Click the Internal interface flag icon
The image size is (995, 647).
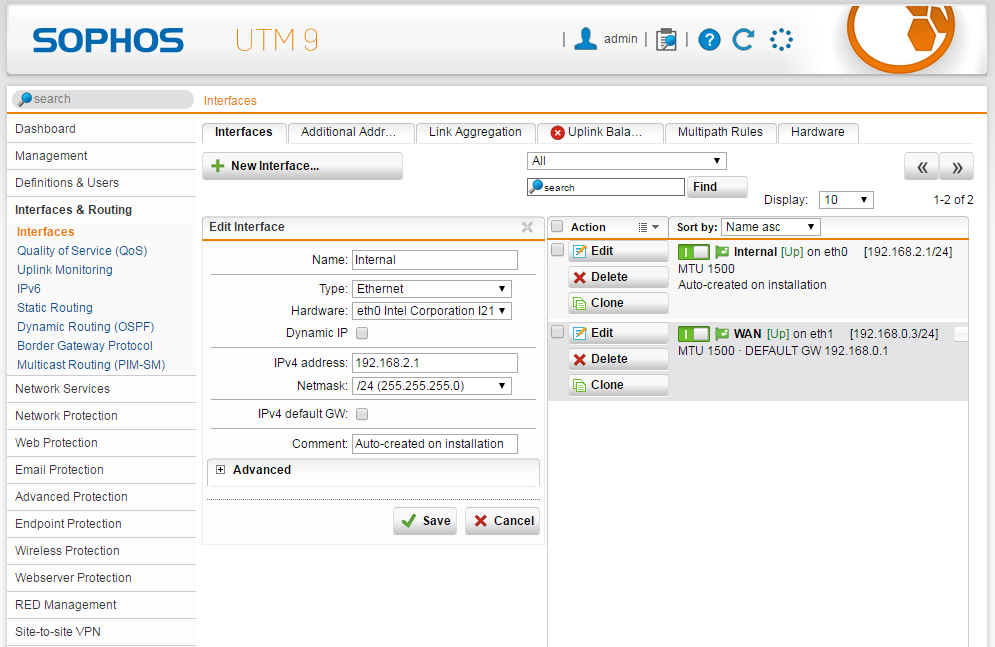click(722, 252)
